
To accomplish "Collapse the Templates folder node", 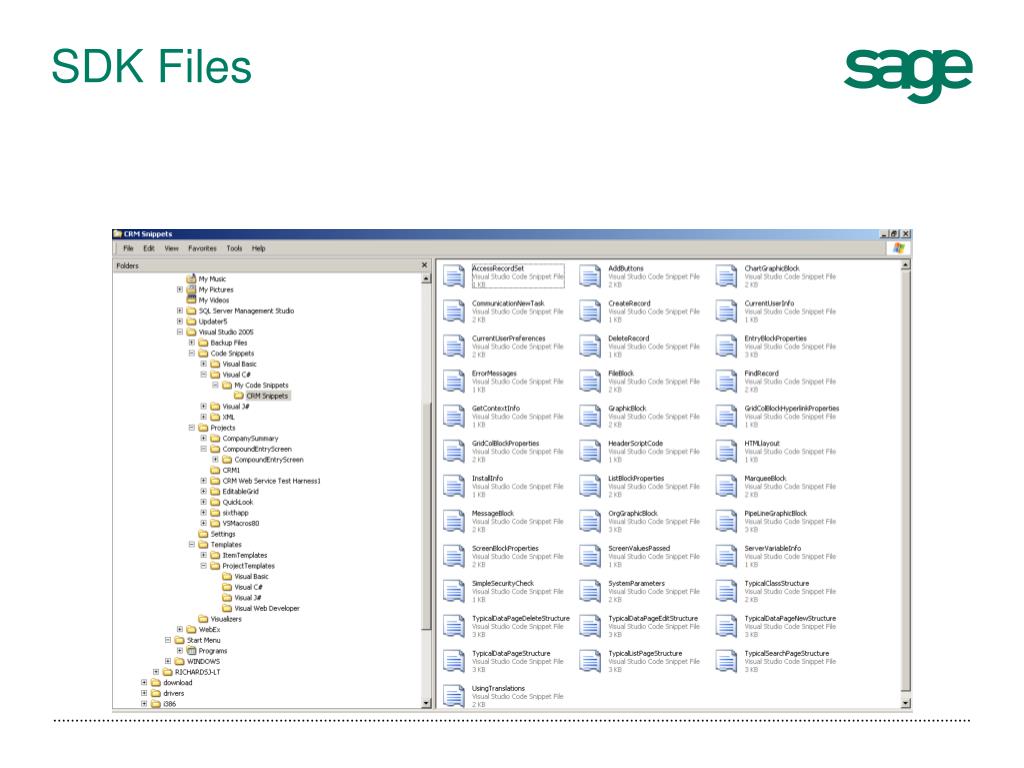I will (x=191, y=544).
